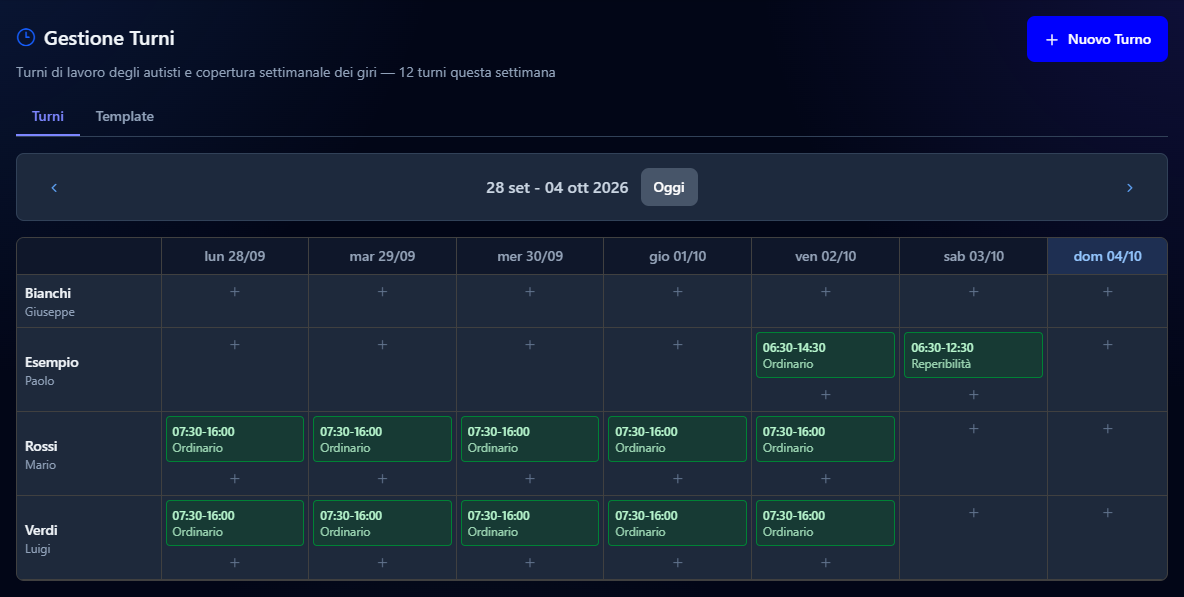Add another shift for Esempio on sab 03/10

click(x=973, y=395)
